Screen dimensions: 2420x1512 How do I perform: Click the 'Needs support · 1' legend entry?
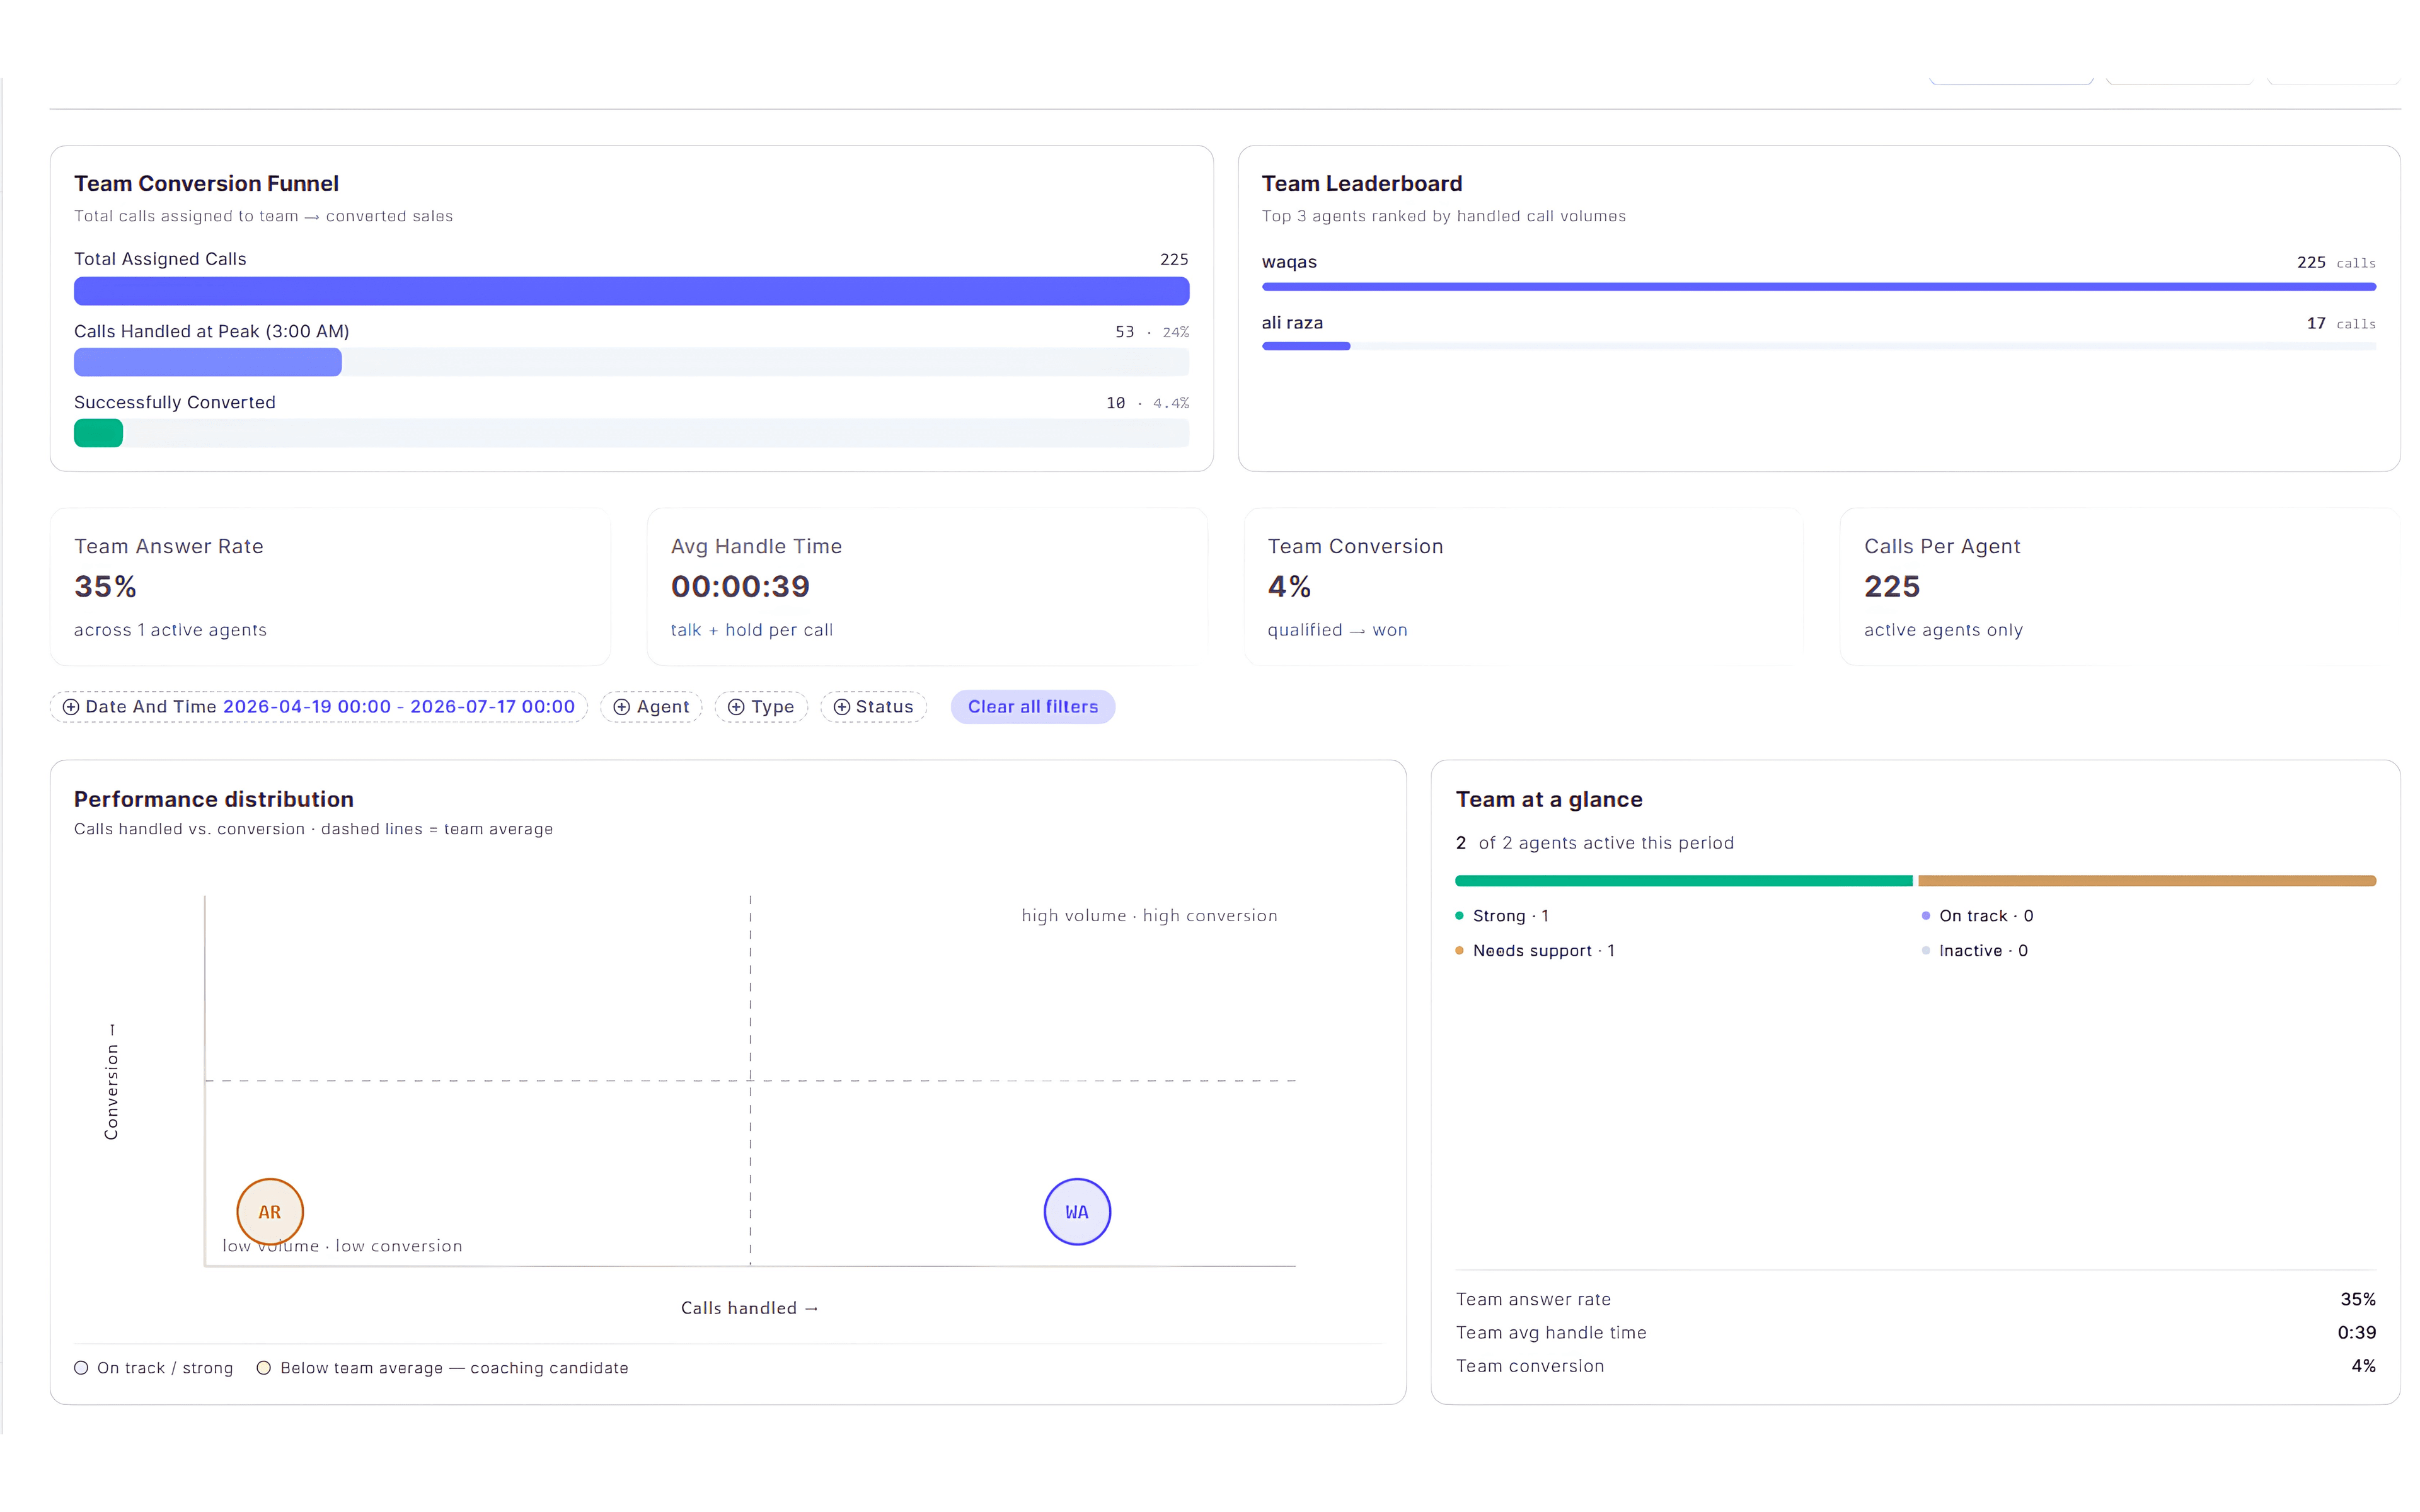(x=1535, y=951)
